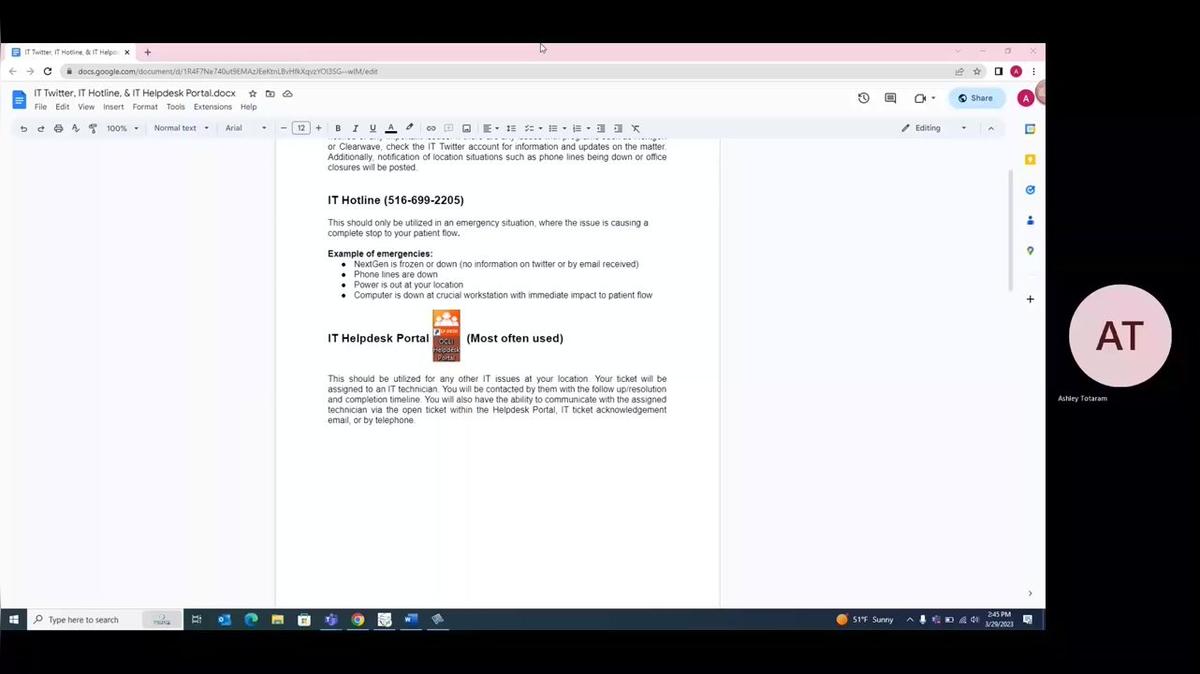The width and height of the screenshot is (1200, 674).
Task: Open version history clock icon
Action: point(863,98)
